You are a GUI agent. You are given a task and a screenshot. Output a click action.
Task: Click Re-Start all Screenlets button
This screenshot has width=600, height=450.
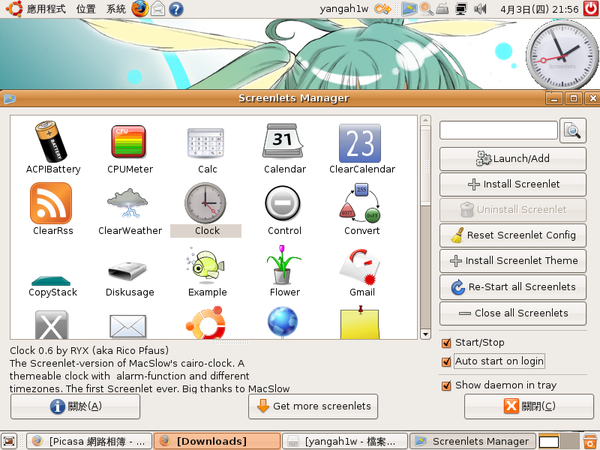[513, 287]
